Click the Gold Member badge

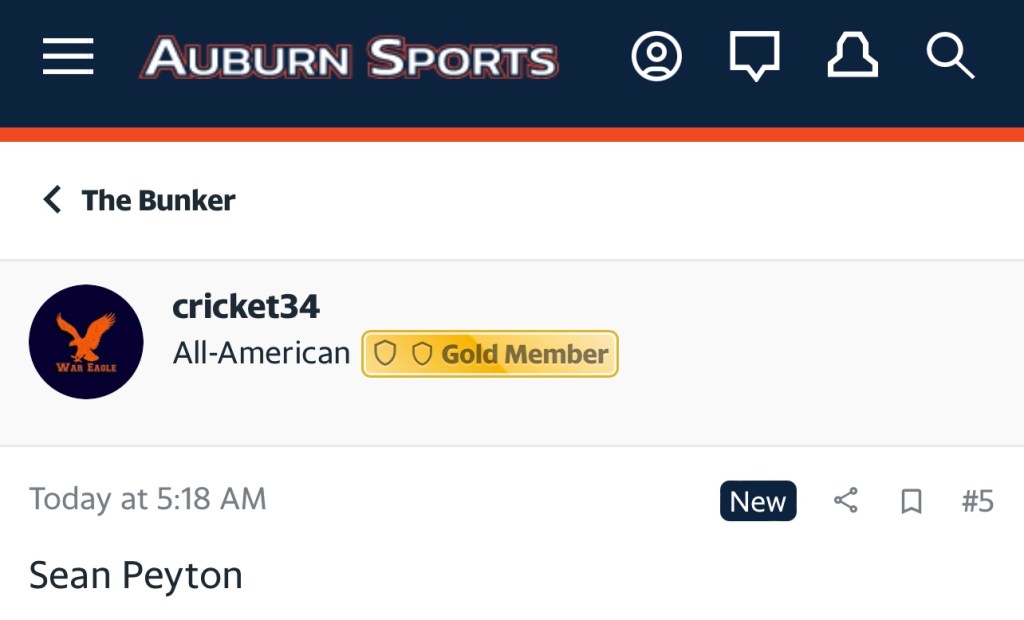pyautogui.click(x=524, y=354)
